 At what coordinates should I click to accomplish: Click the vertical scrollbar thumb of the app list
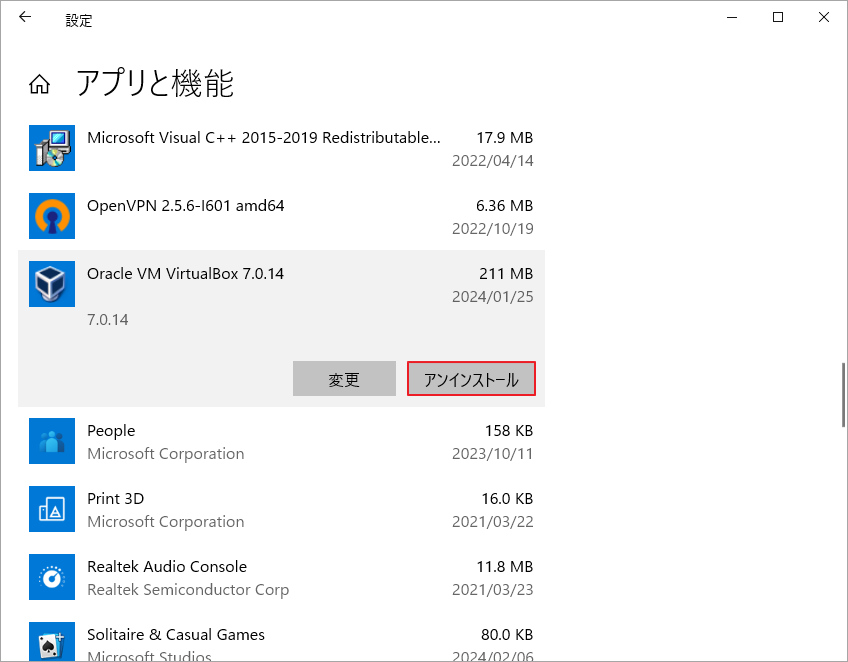pyautogui.click(x=843, y=395)
